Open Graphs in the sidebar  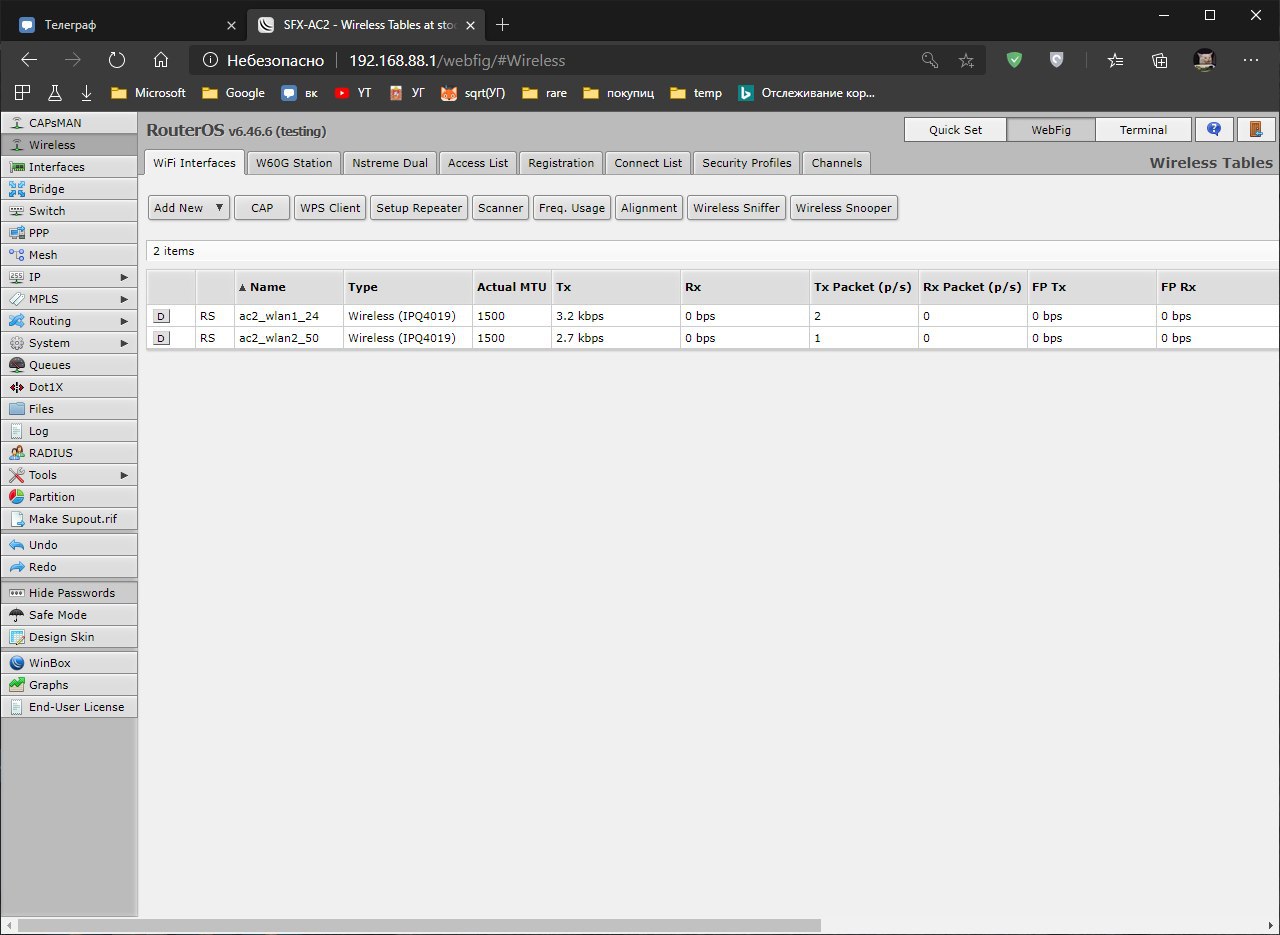coord(69,685)
